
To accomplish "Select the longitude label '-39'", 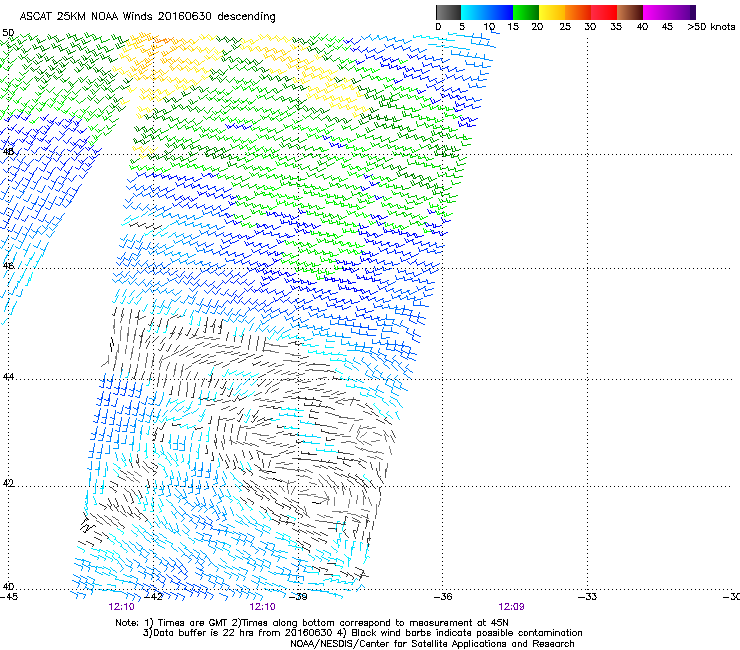I will pos(298,597).
